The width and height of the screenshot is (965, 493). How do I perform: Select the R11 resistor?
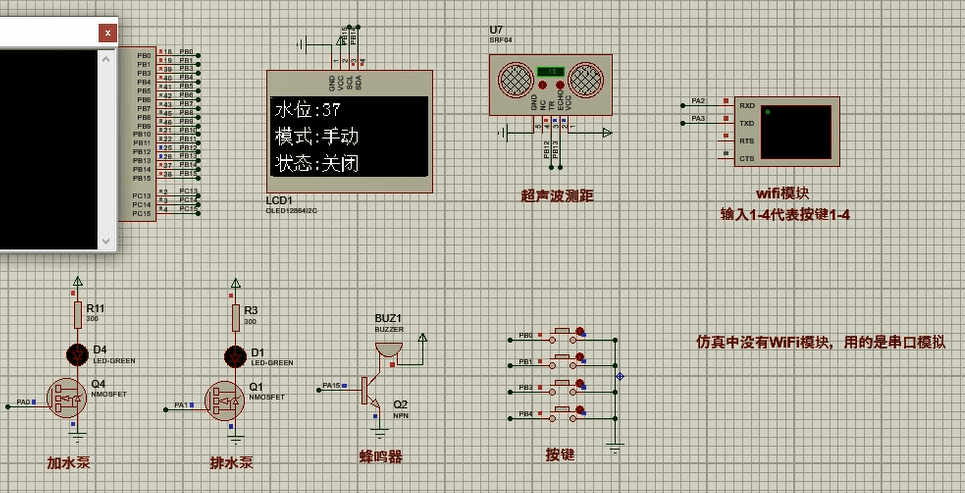(76, 315)
